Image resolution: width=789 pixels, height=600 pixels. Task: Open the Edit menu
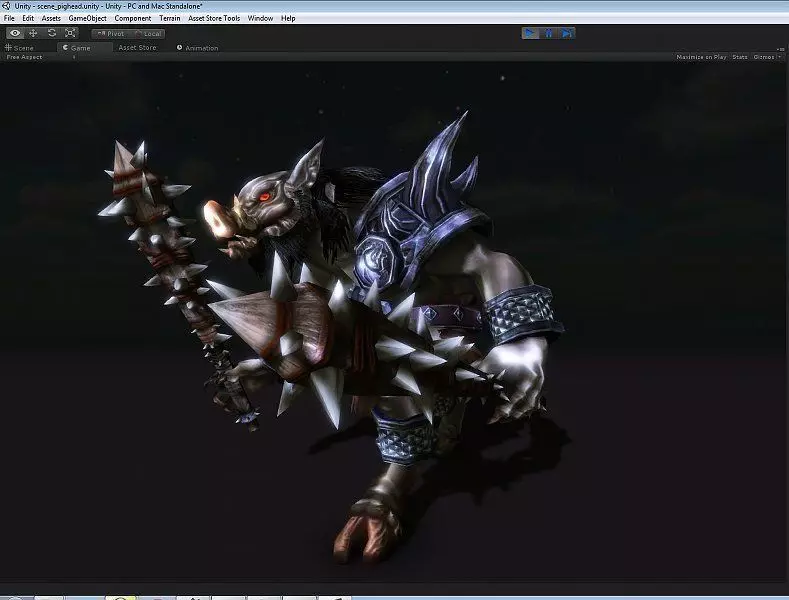(28, 18)
